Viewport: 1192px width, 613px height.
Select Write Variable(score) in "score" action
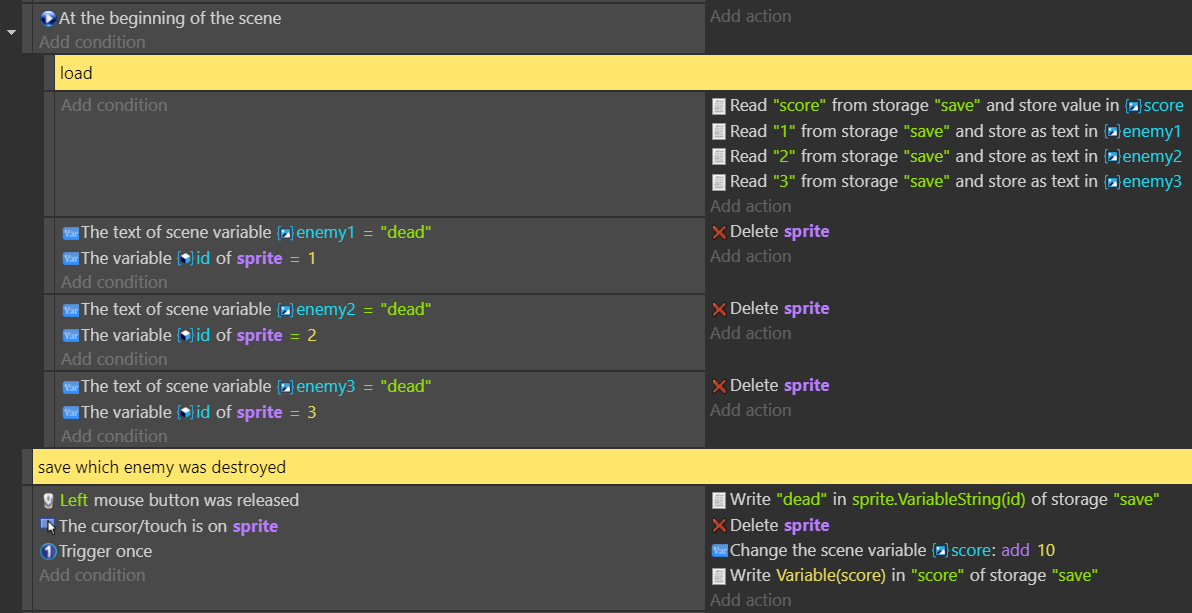[914, 576]
